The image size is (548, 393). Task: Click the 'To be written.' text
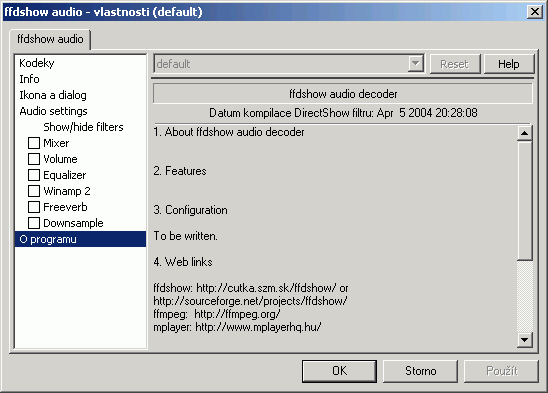tap(186, 236)
